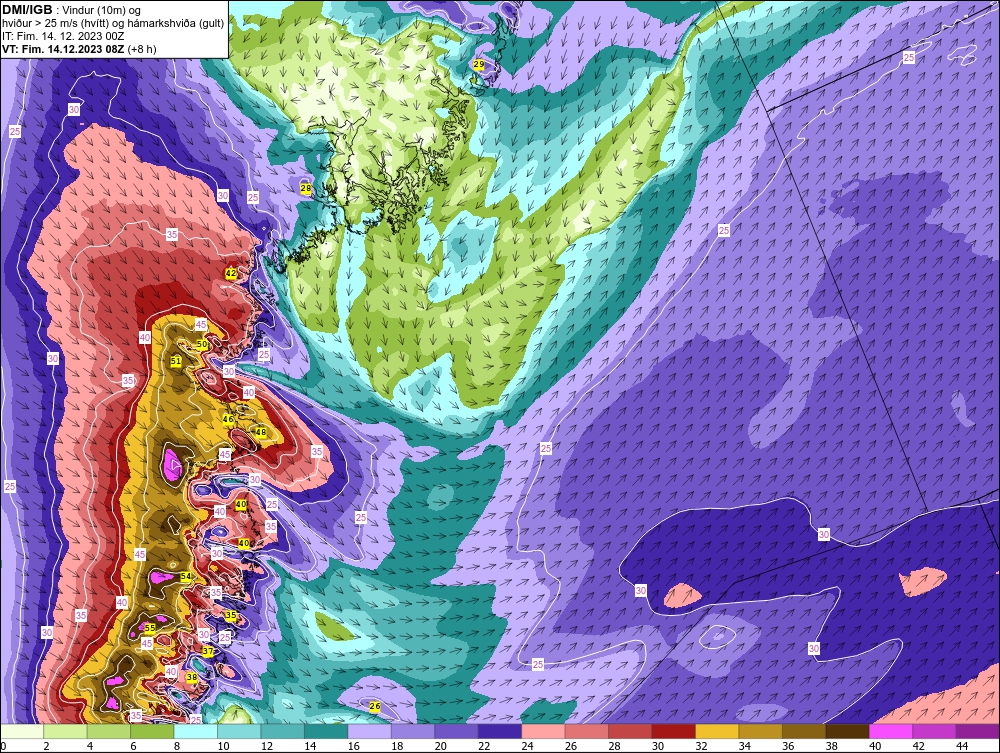Click the legend scale number 32
Viewport: 1000px width, 753px height.
(701, 747)
